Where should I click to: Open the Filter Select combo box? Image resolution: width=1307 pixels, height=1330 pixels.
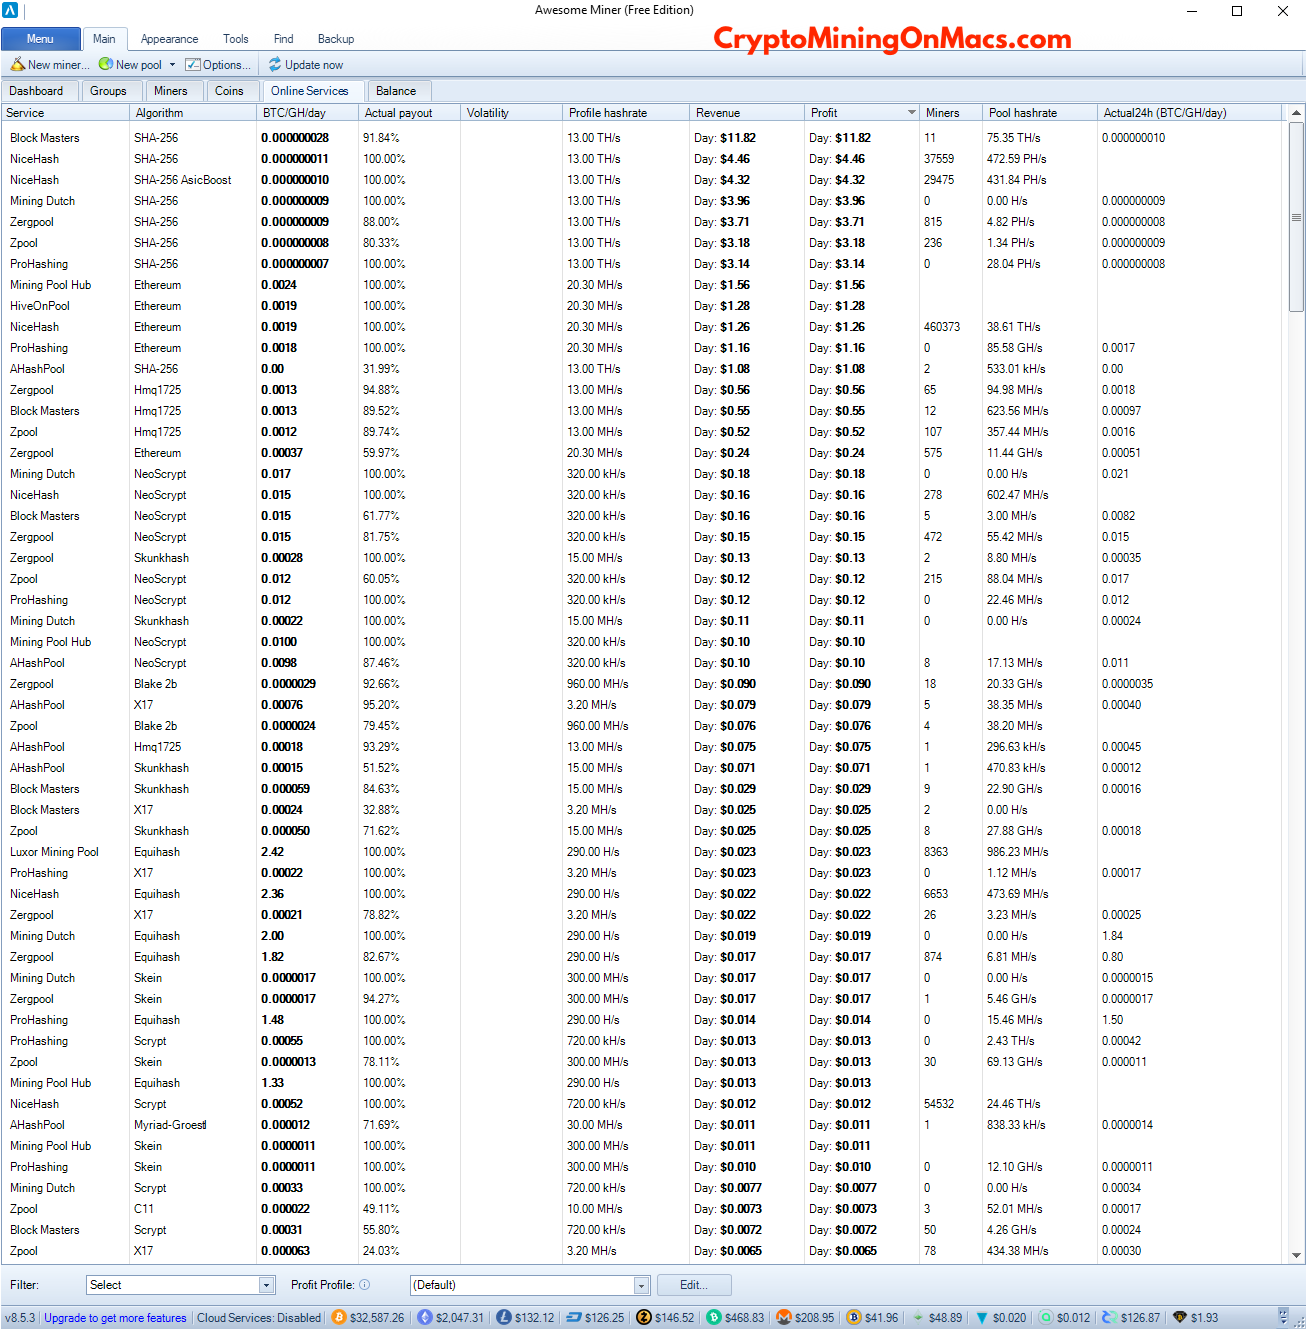(180, 1285)
